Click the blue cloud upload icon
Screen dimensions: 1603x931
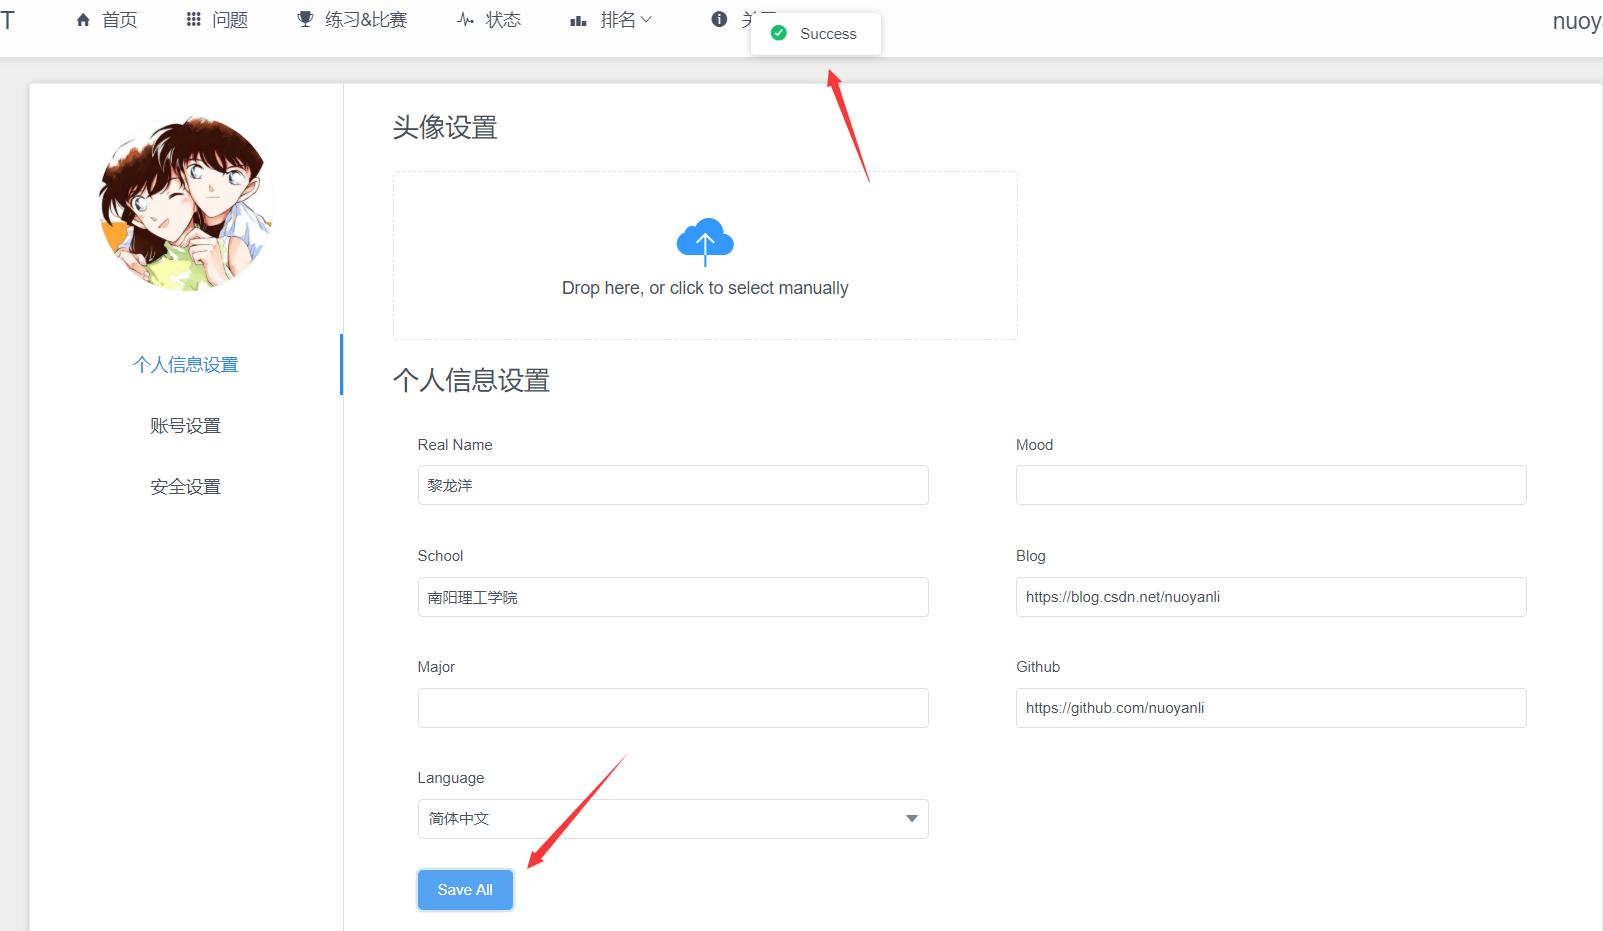click(x=705, y=241)
